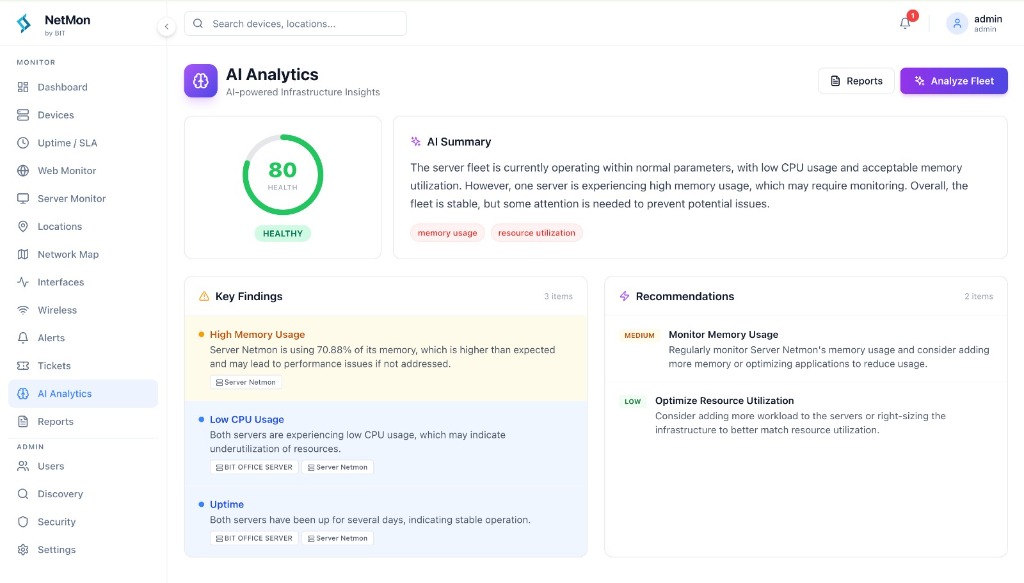1024x583 pixels.
Task: Click the Analyze Fleet button
Action: [953, 81]
